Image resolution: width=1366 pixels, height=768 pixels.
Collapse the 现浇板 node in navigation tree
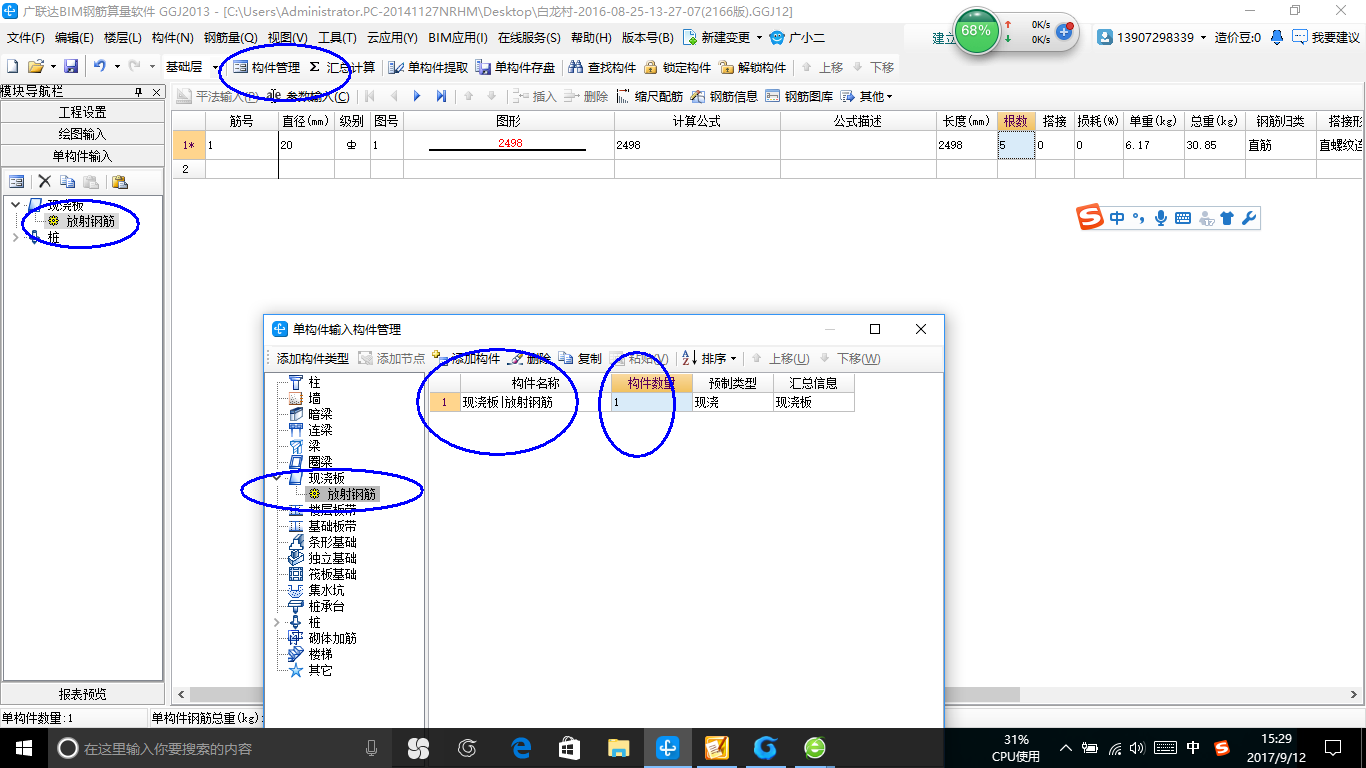[x=15, y=205]
